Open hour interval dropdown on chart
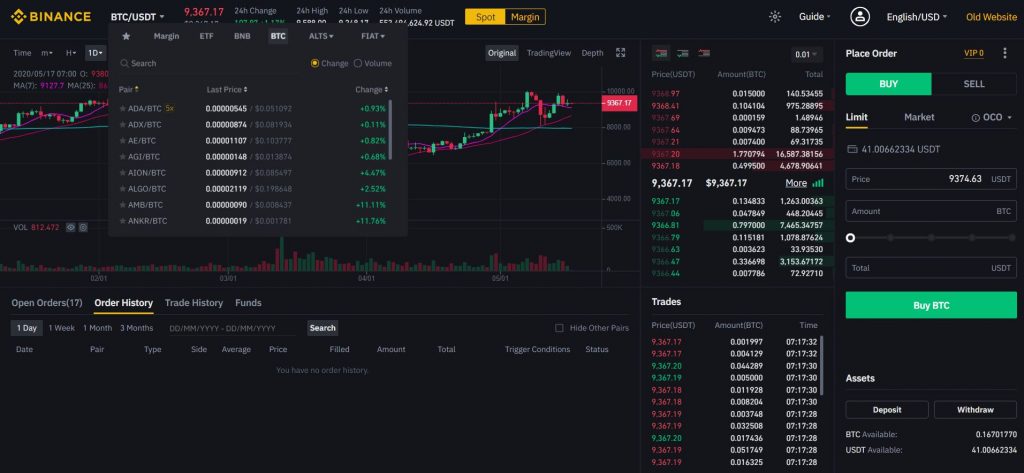 pyautogui.click(x=71, y=53)
